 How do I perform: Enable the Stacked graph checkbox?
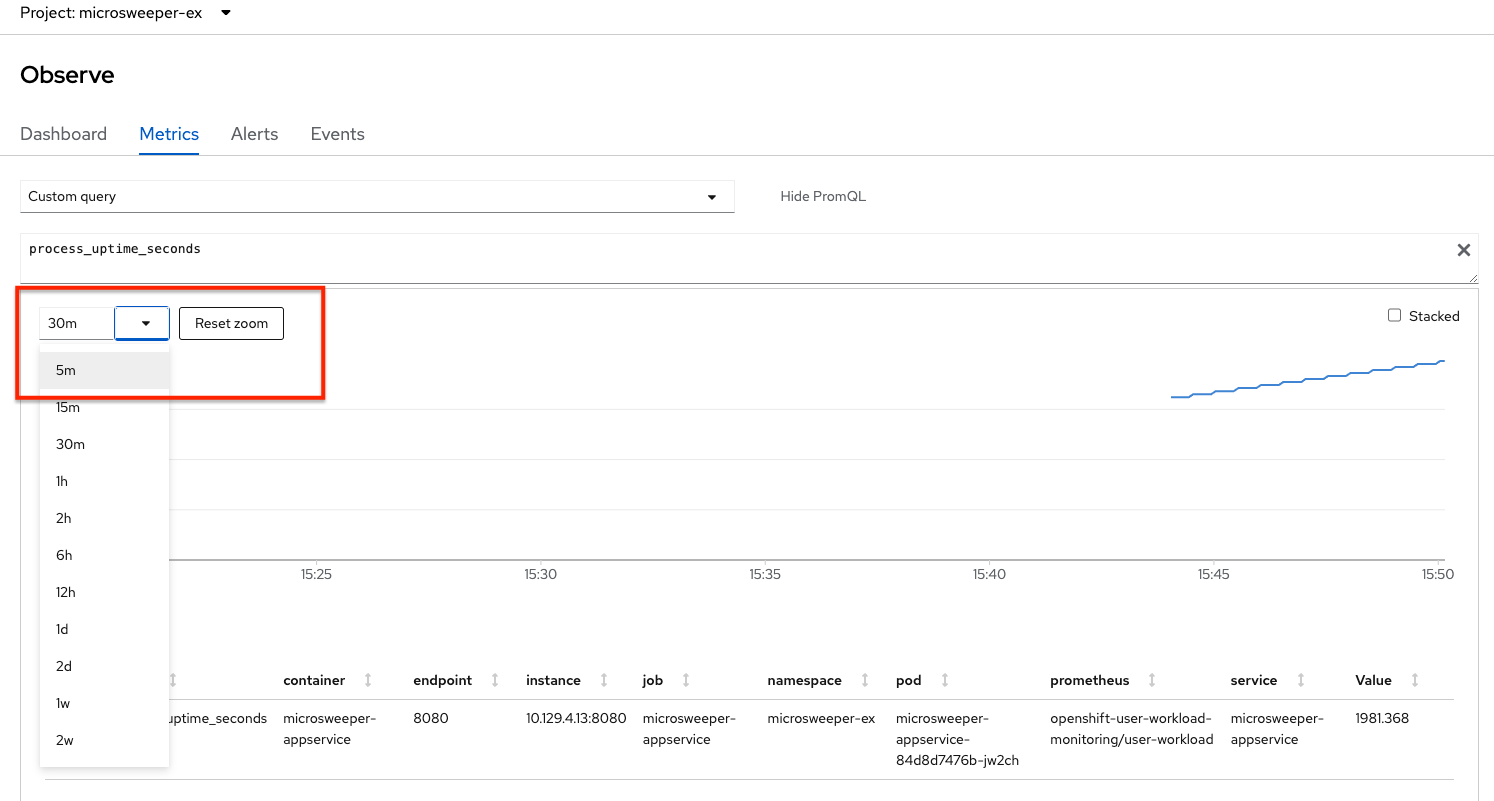pyautogui.click(x=1394, y=315)
